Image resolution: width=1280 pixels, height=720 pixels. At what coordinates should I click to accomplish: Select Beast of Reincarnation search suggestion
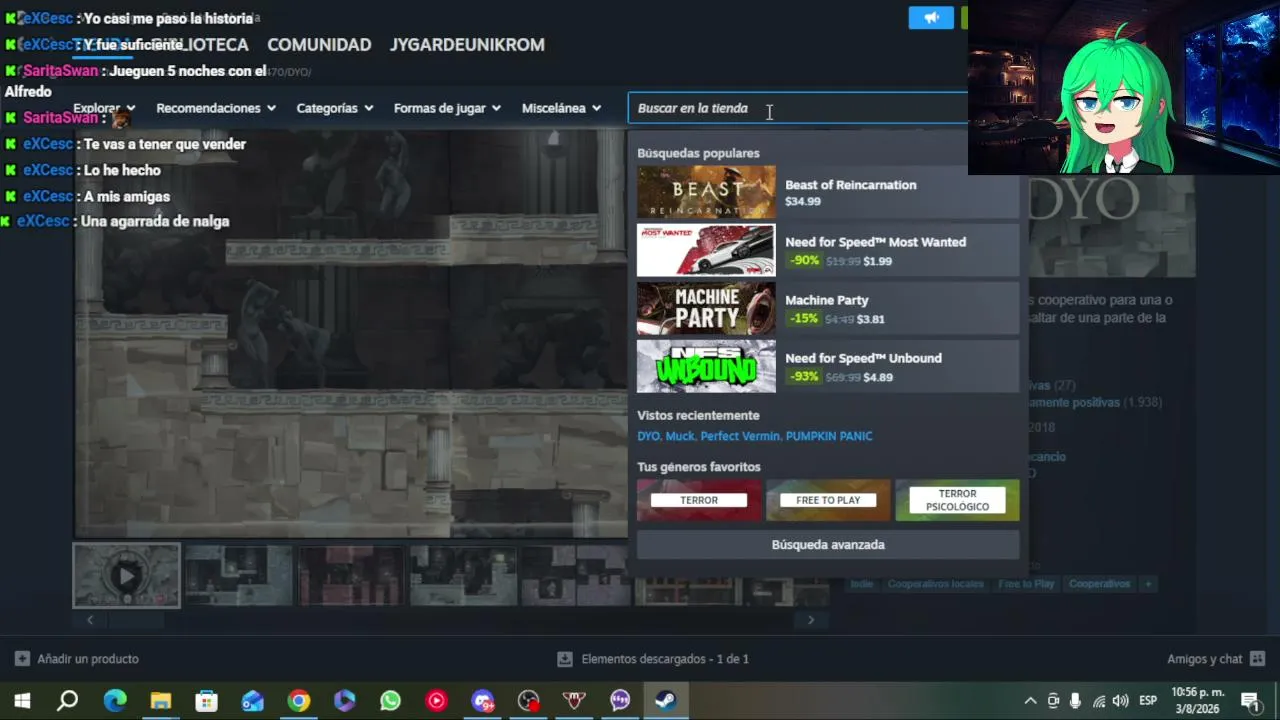[828, 192]
